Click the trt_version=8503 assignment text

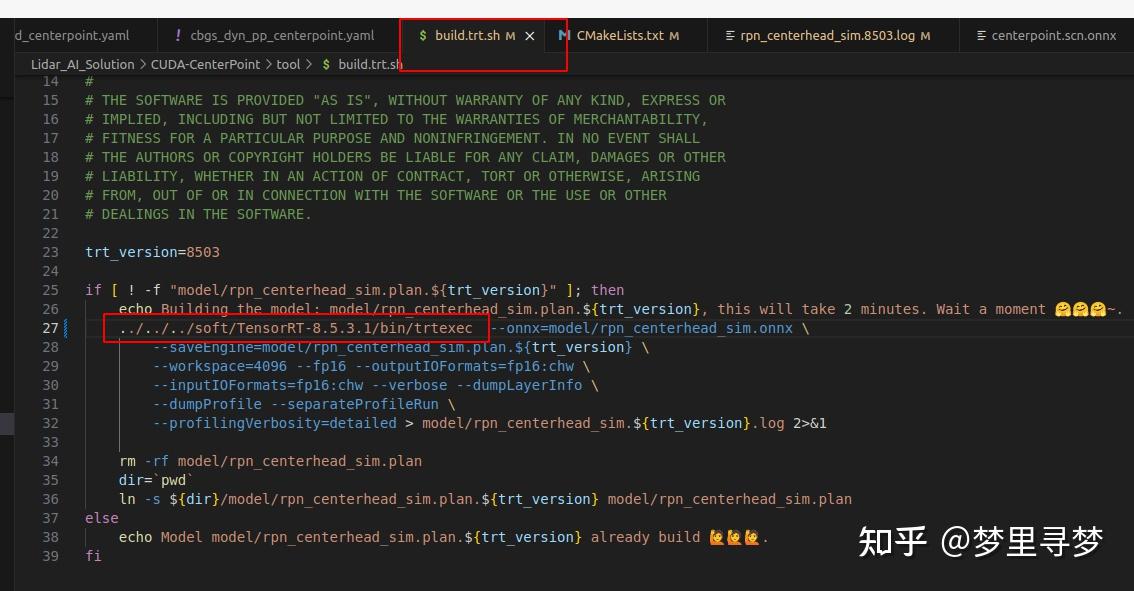pyautogui.click(x=153, y=252)
